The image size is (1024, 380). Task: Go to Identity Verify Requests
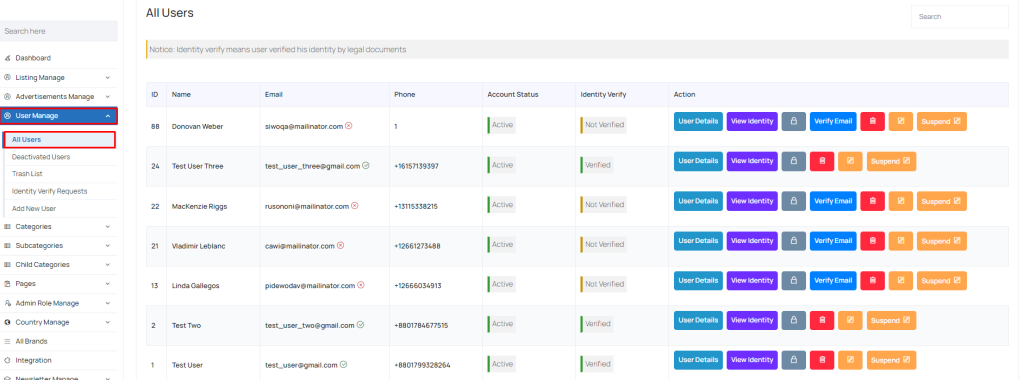(50, 191)
